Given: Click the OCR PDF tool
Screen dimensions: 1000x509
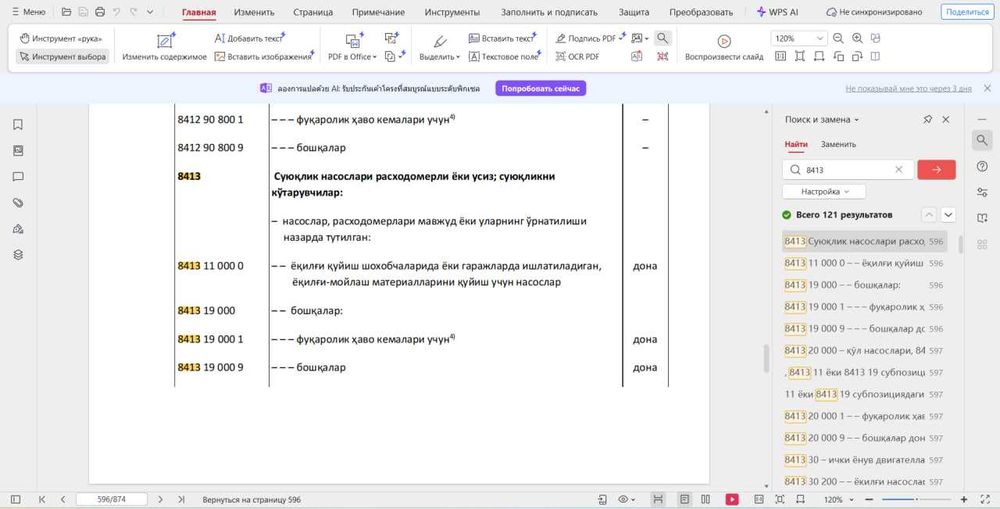Looking at the screenshot, I should pos(577,57).
